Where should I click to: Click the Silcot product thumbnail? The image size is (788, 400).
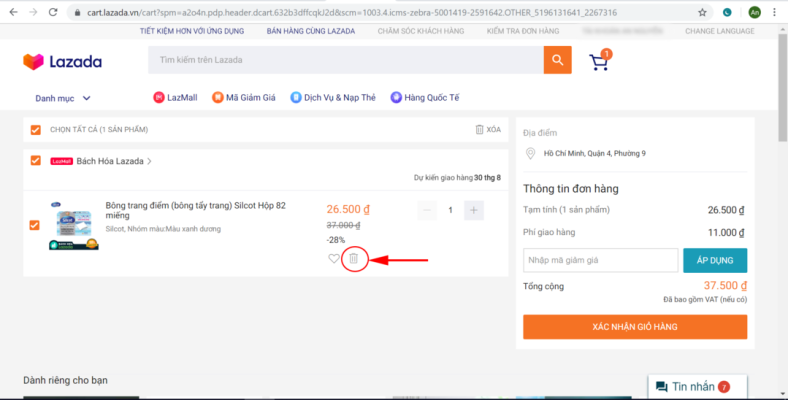click(x=74, y=226)
